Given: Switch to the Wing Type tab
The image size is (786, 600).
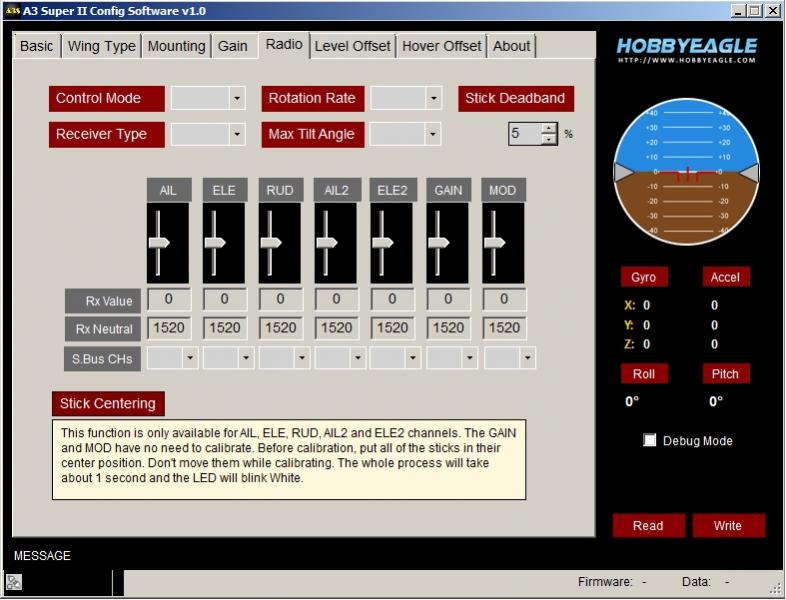Looking at the screenshot, I should 101,46.
